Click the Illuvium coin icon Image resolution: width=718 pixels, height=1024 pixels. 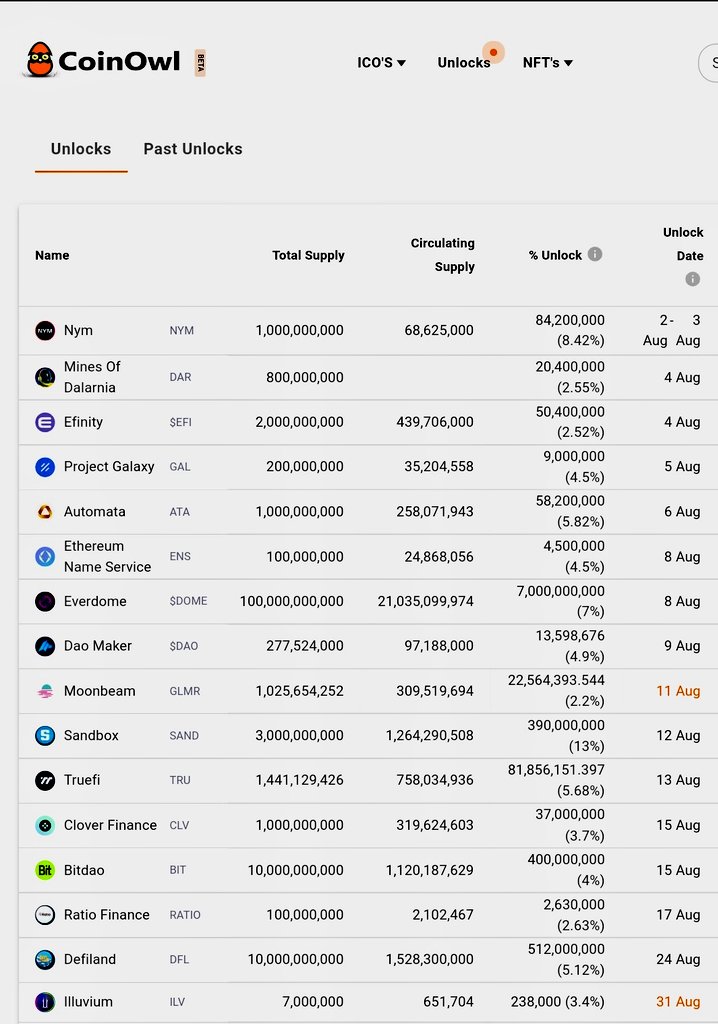45,1002
